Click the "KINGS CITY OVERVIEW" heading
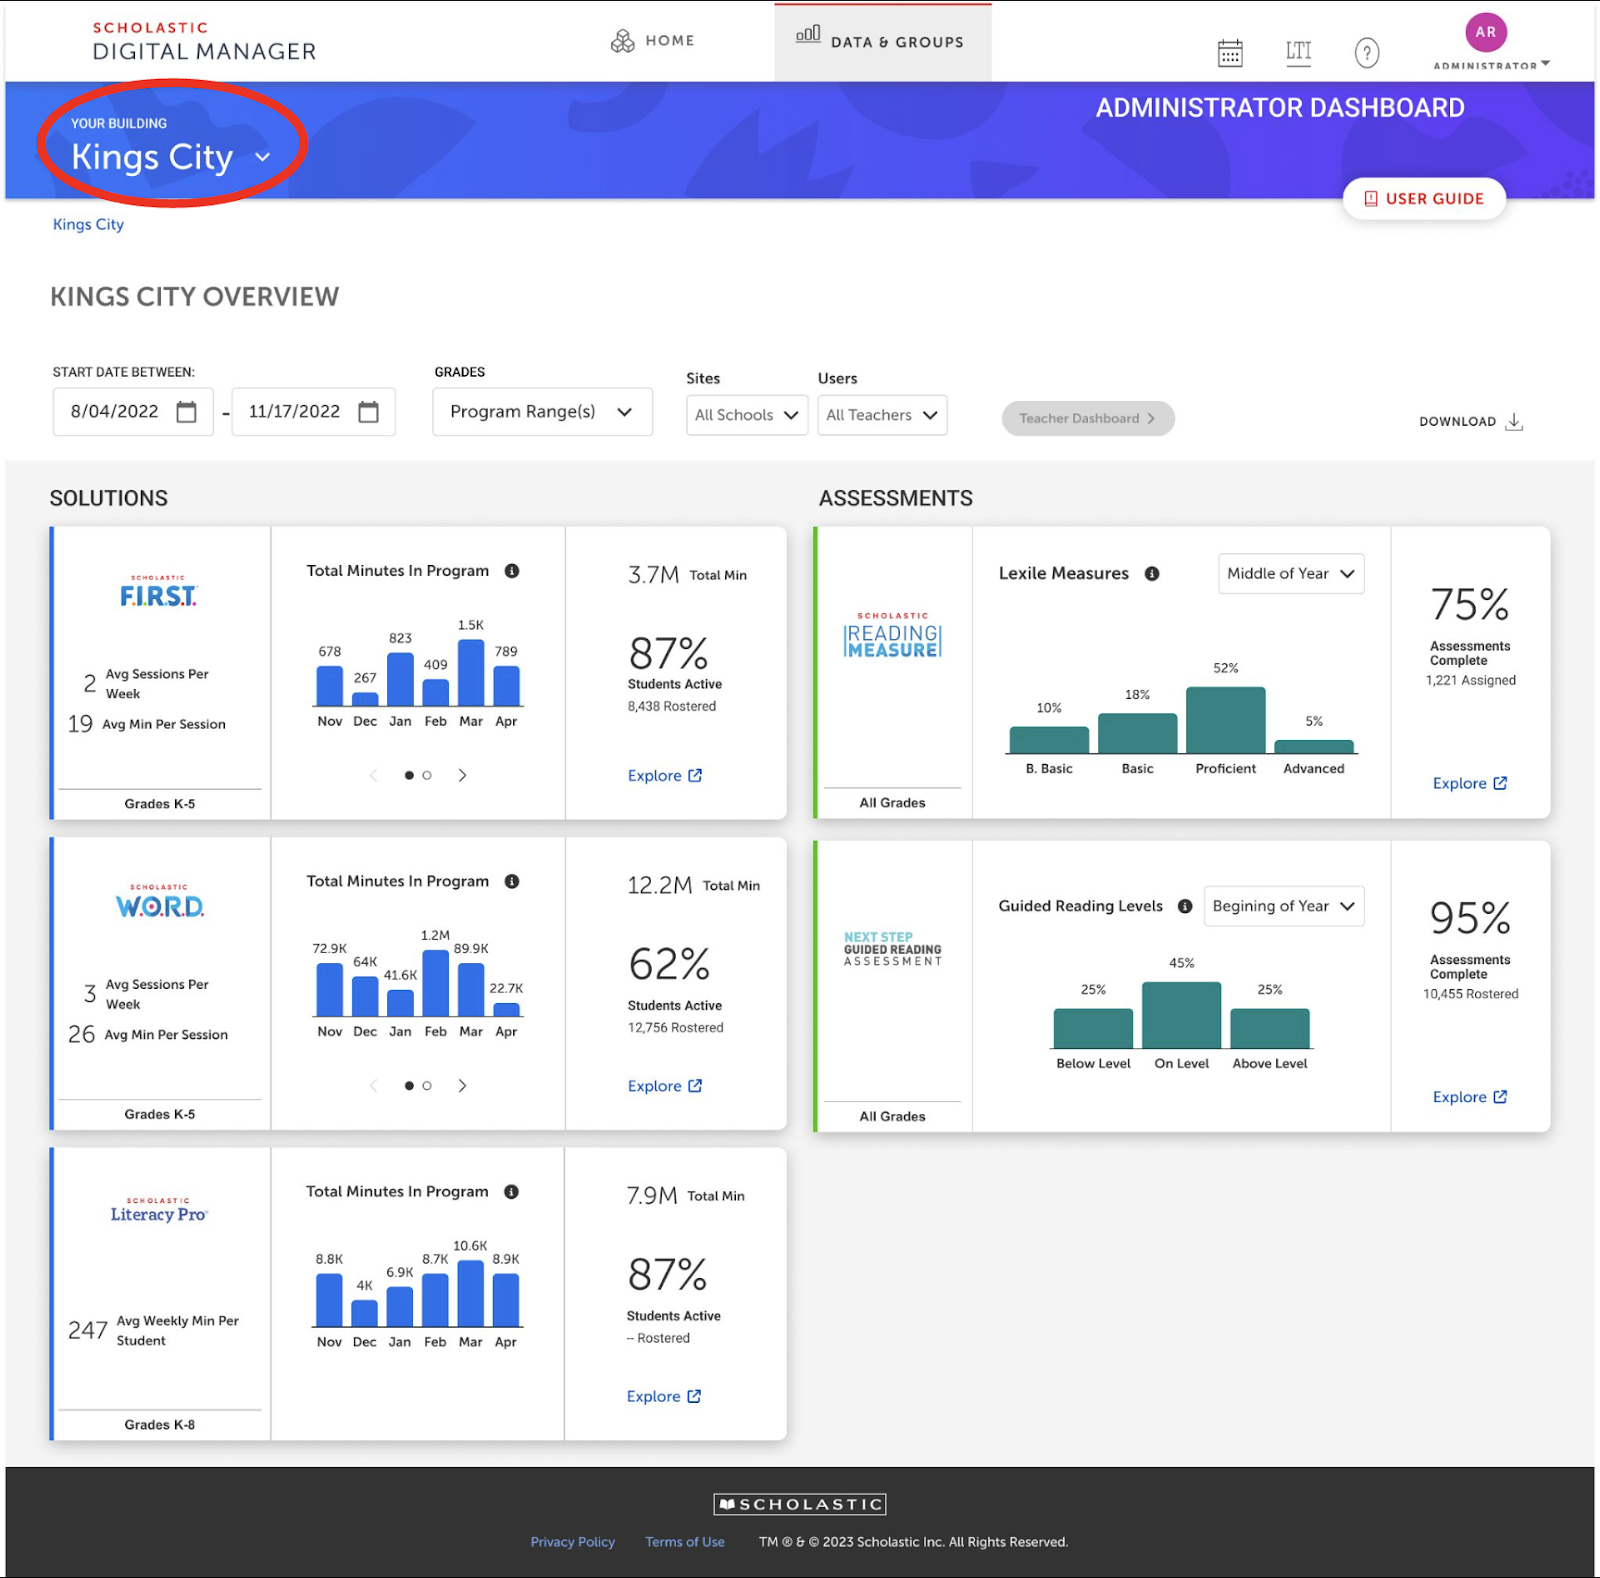 pyautogui.click(x=195, y=297)
